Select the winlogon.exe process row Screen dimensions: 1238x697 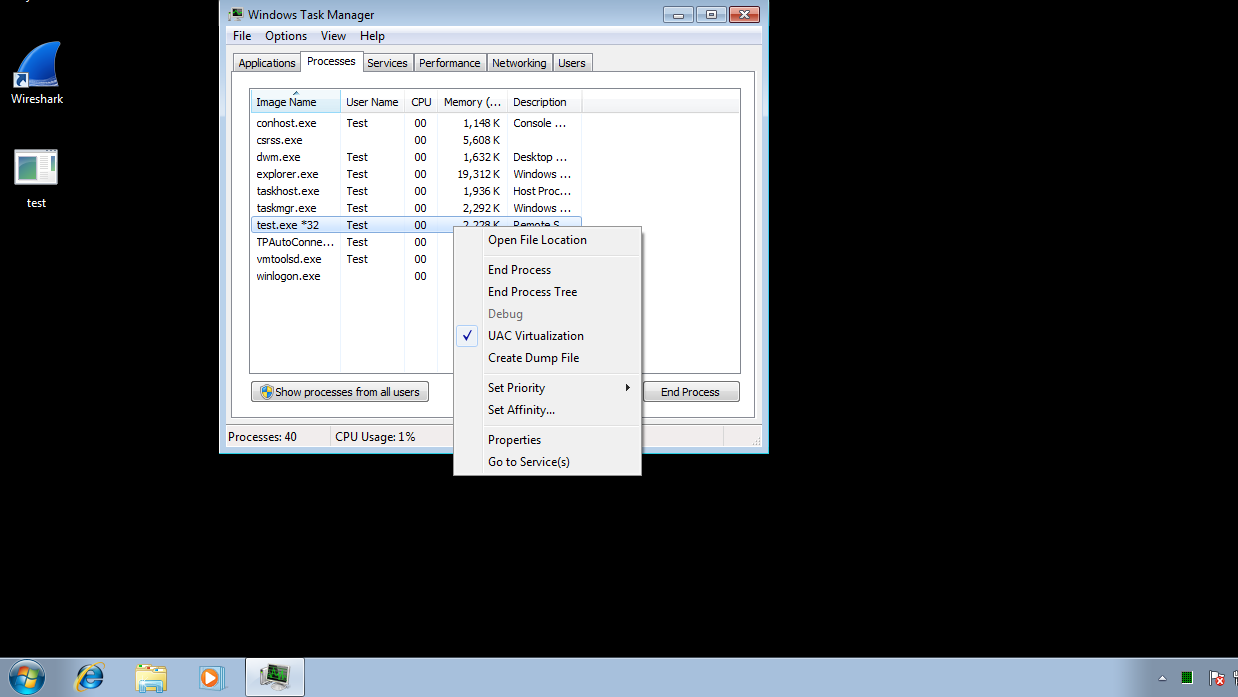tap(353, 276)
